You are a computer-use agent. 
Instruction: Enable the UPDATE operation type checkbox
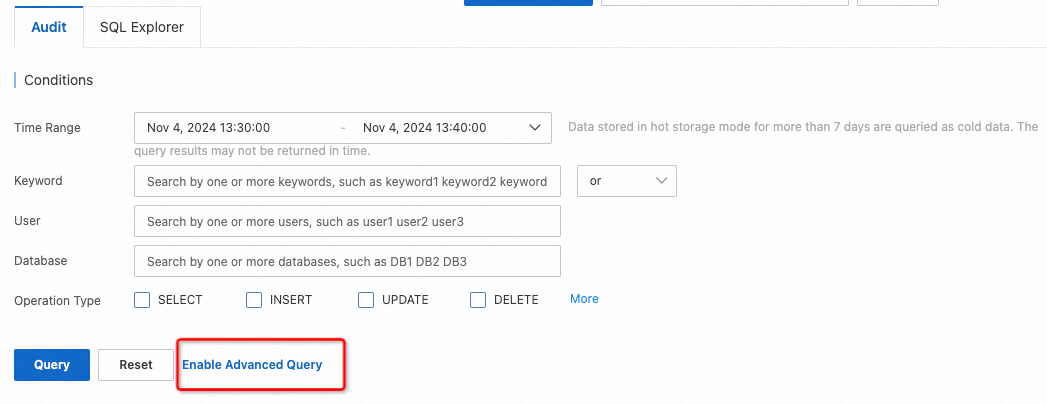[366, 300]
